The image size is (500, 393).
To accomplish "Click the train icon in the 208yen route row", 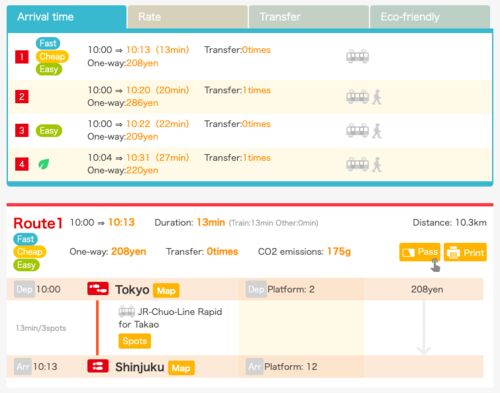I will coord(357,56).
